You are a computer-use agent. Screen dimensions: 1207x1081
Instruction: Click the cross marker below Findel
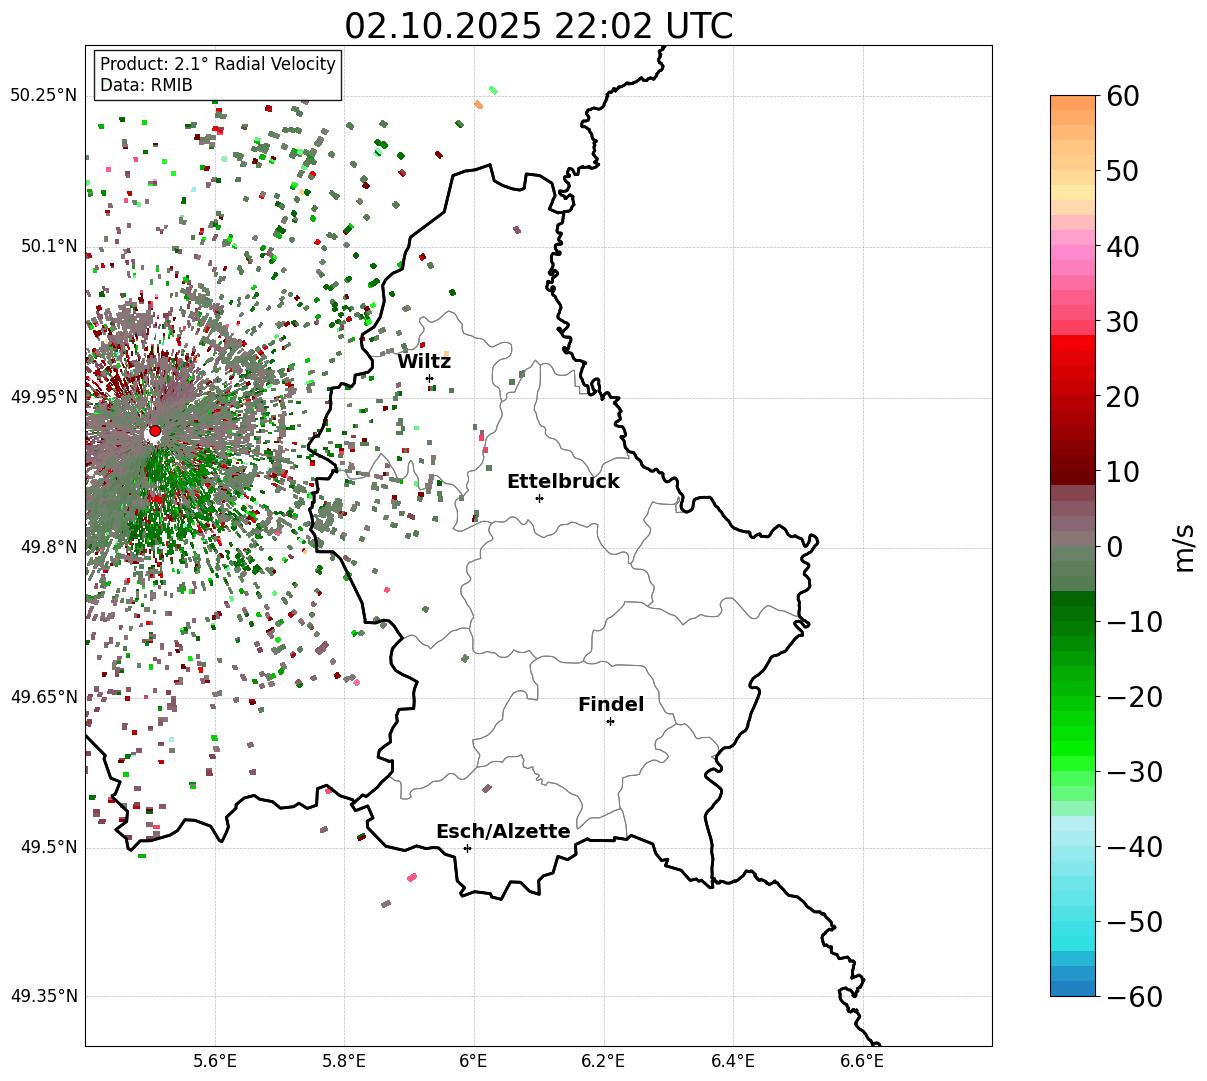click(610, 721)
